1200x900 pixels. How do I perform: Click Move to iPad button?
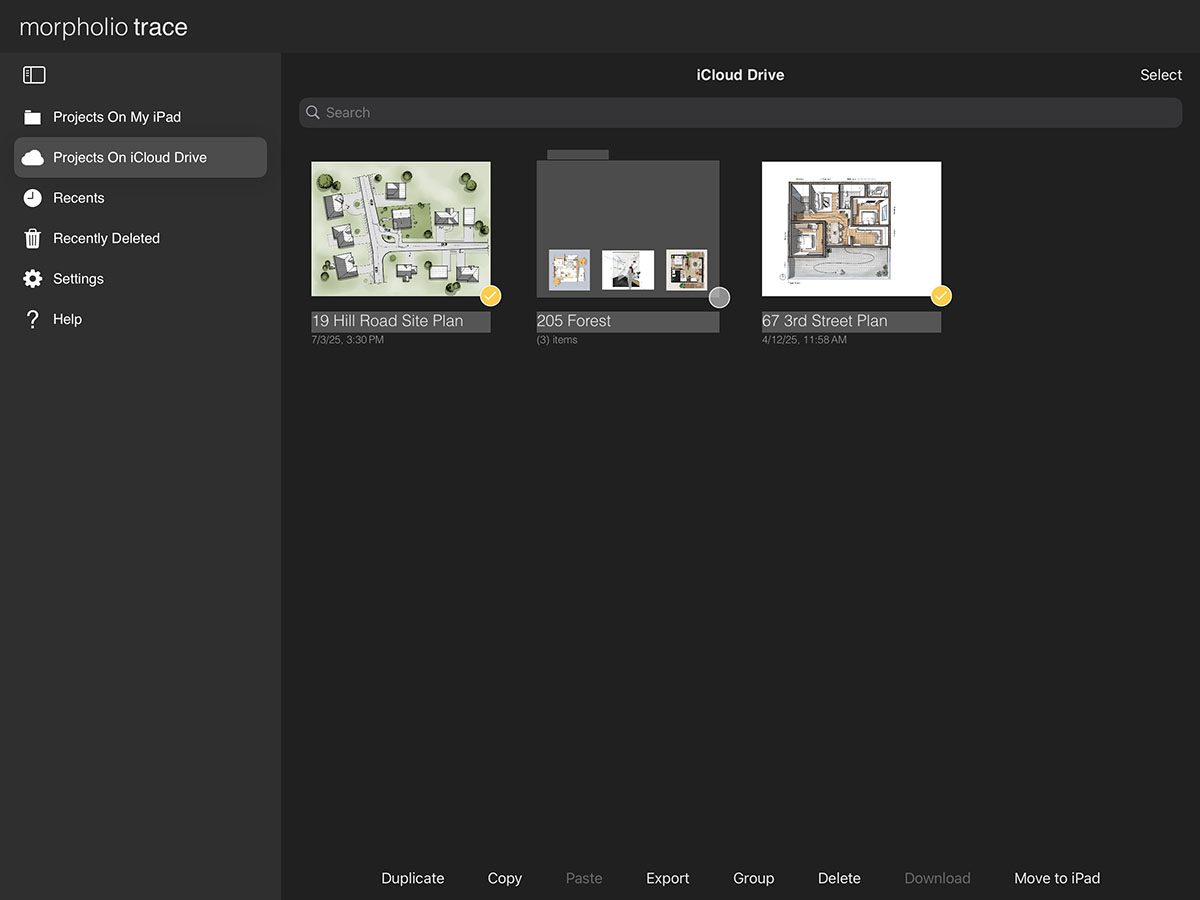[1057, 878]
